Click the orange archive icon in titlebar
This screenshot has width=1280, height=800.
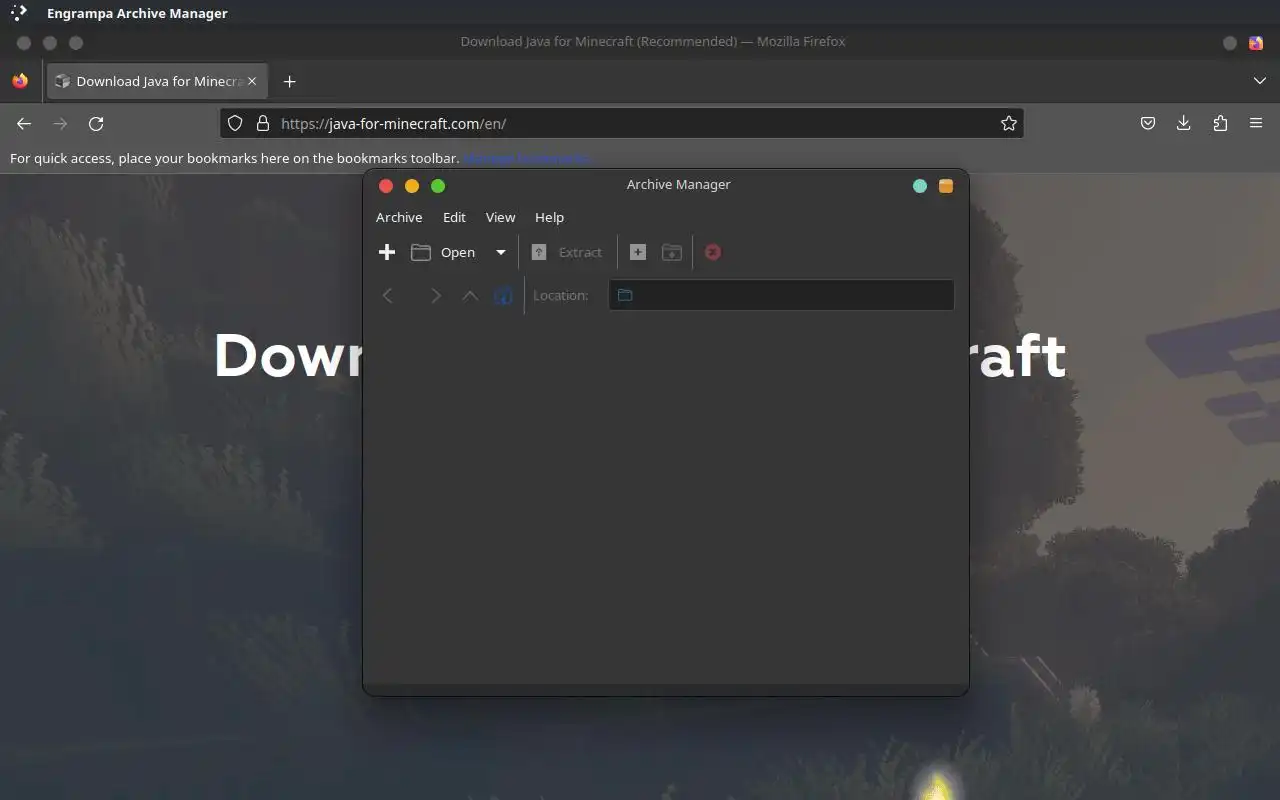(946, 186)
